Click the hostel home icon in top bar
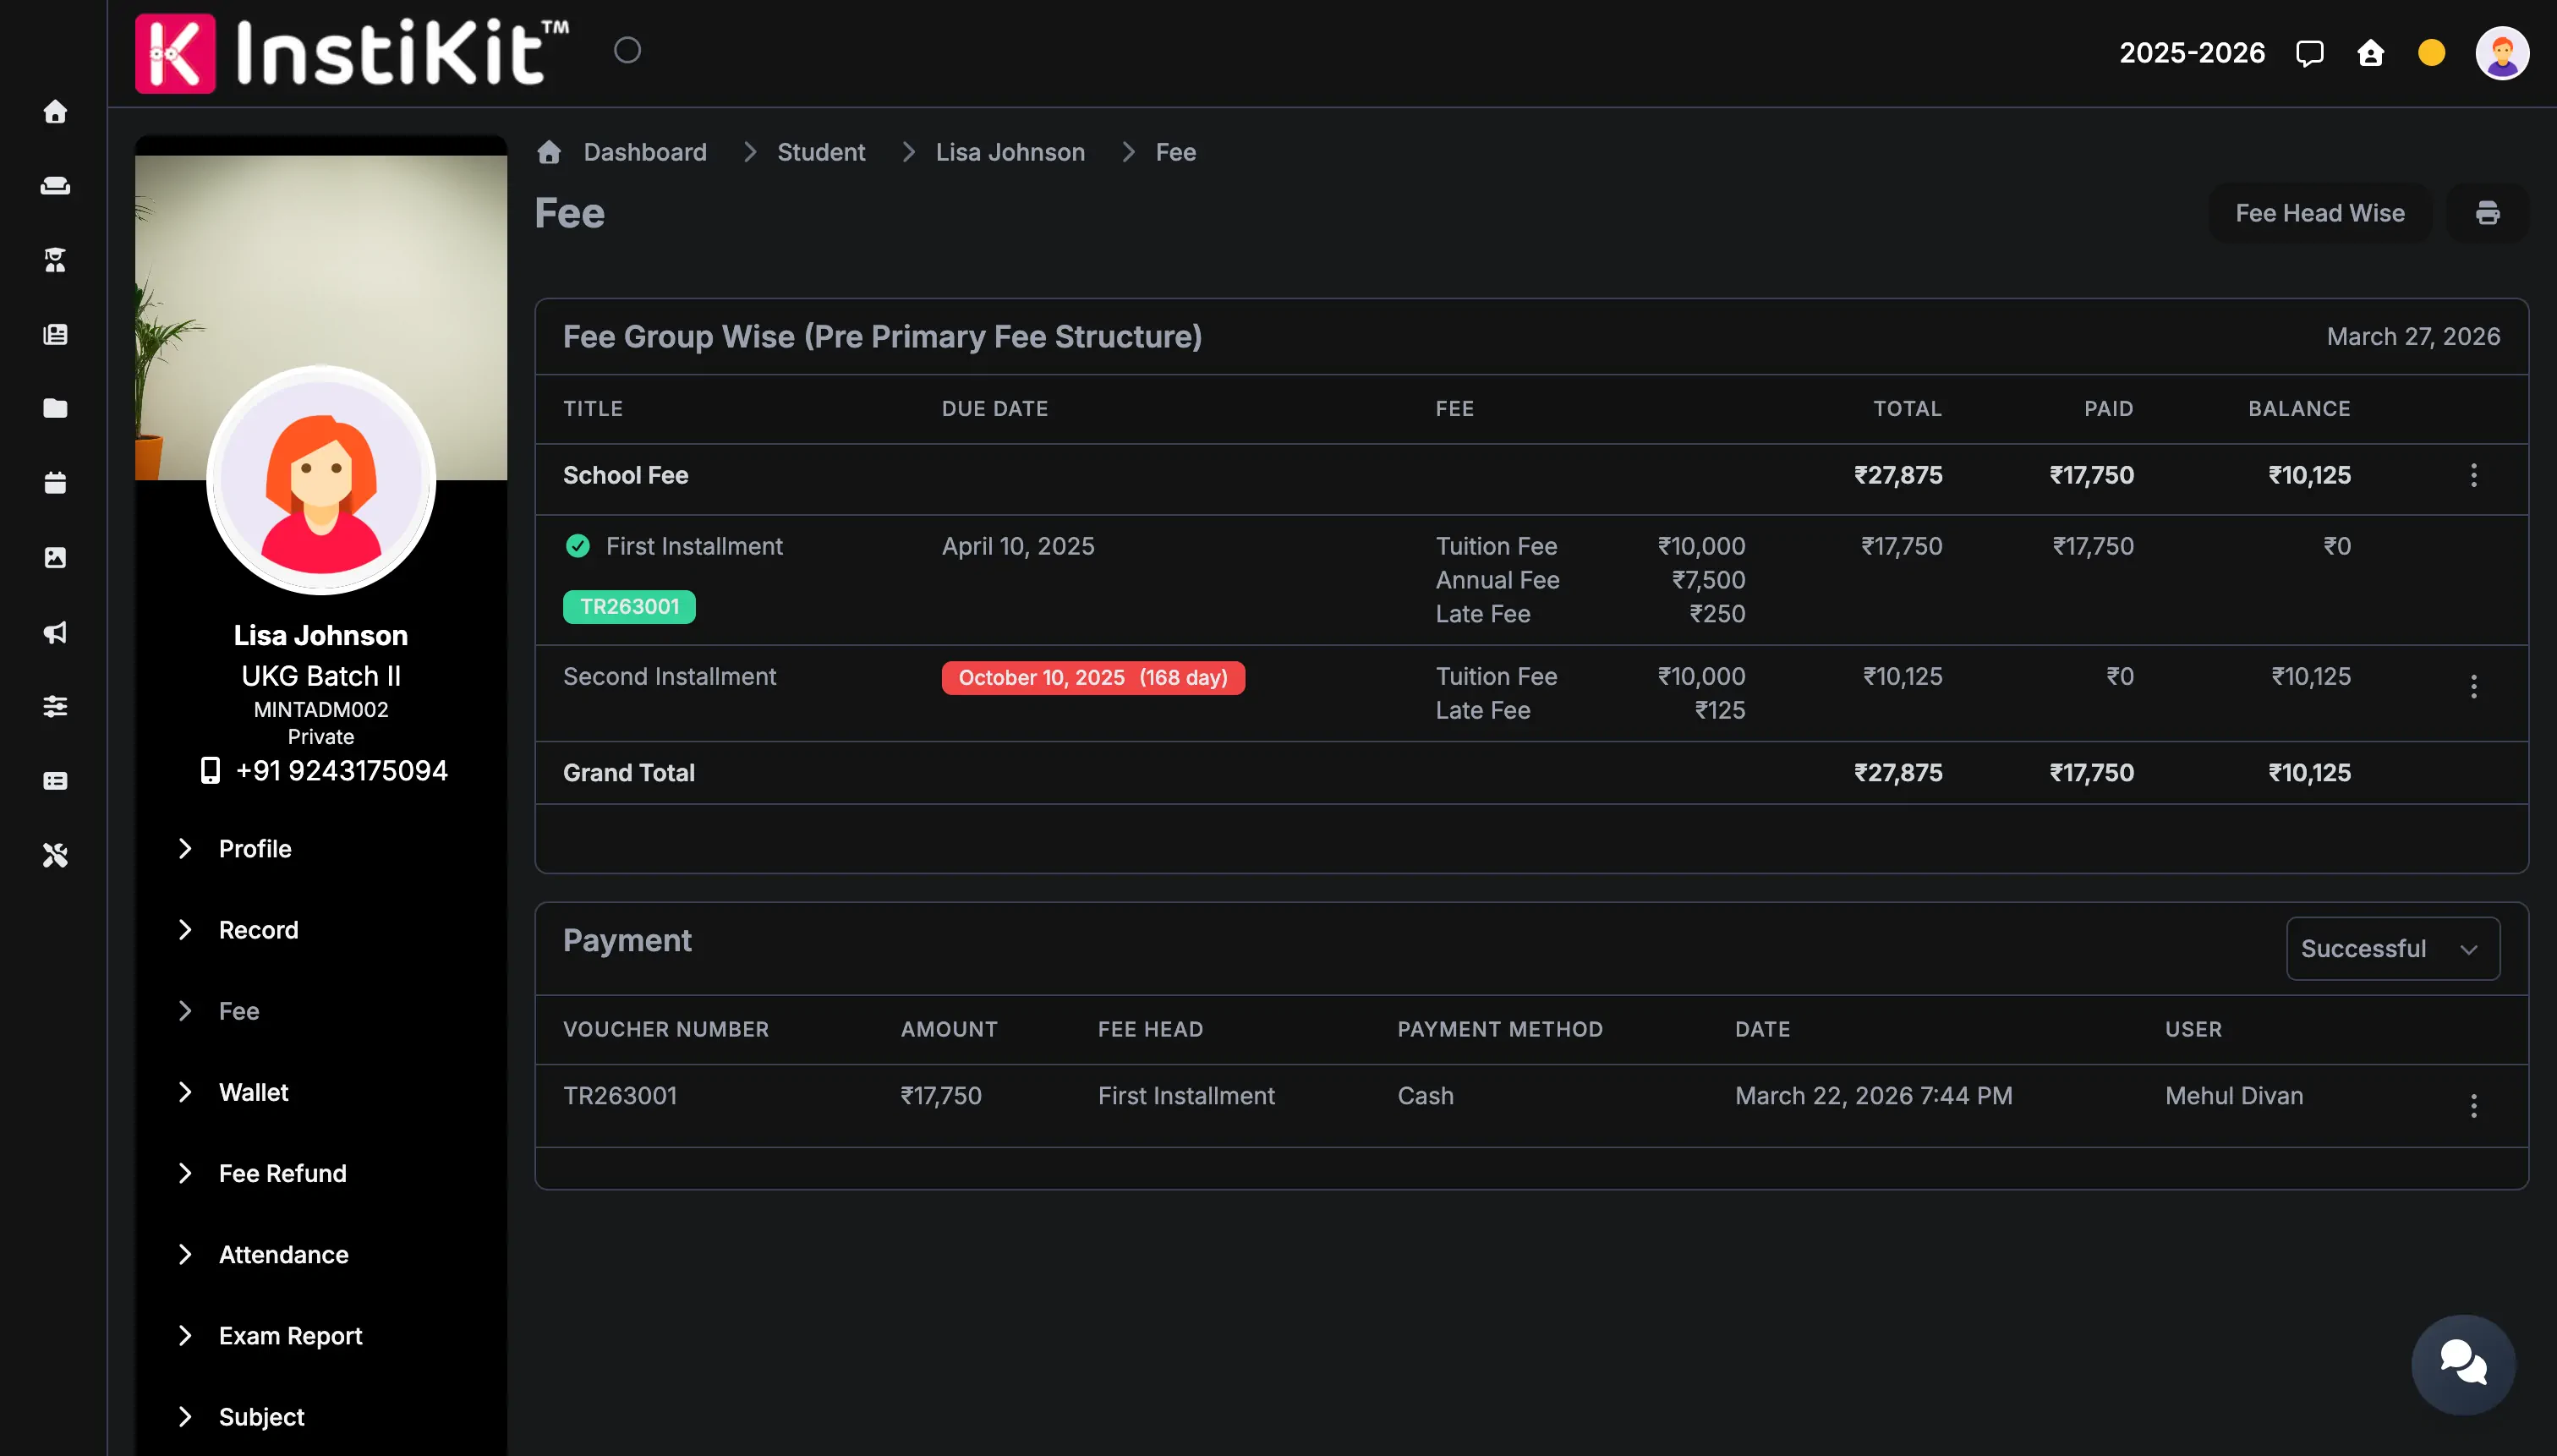2557x1456 pixels. pyautogui.click(x=2371, y=53)
